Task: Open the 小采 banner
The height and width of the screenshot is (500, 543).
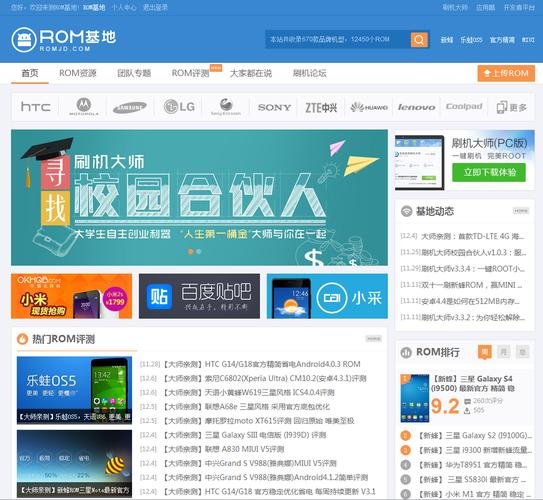Action: [x=327, y=296]
